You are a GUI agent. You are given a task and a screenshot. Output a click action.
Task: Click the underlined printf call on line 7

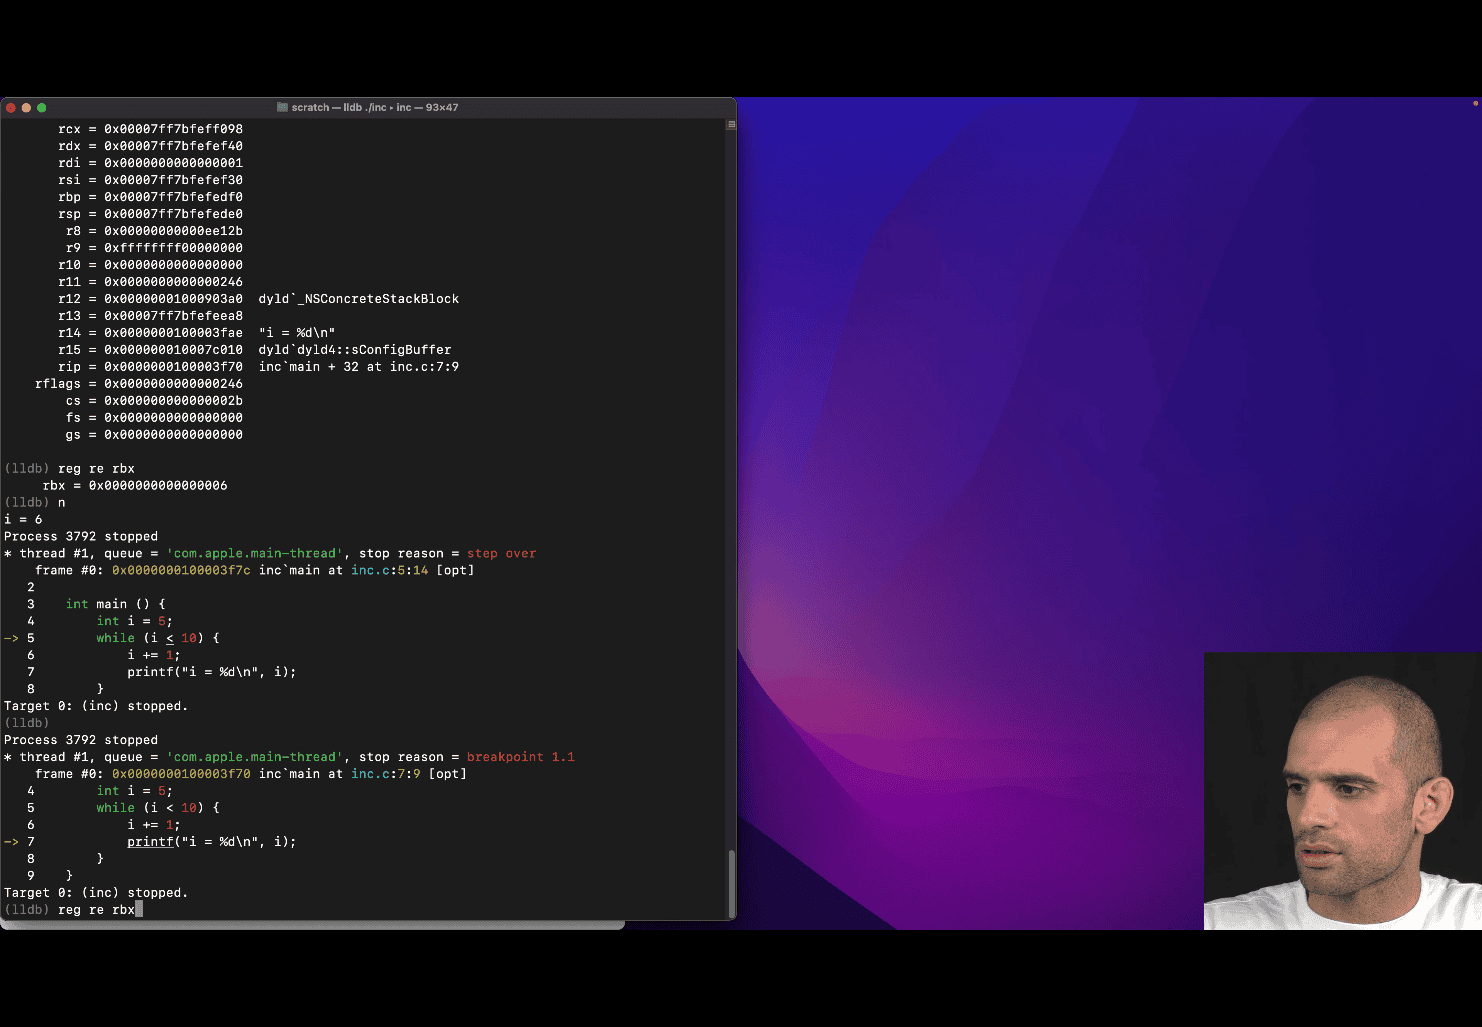point(150,842)
